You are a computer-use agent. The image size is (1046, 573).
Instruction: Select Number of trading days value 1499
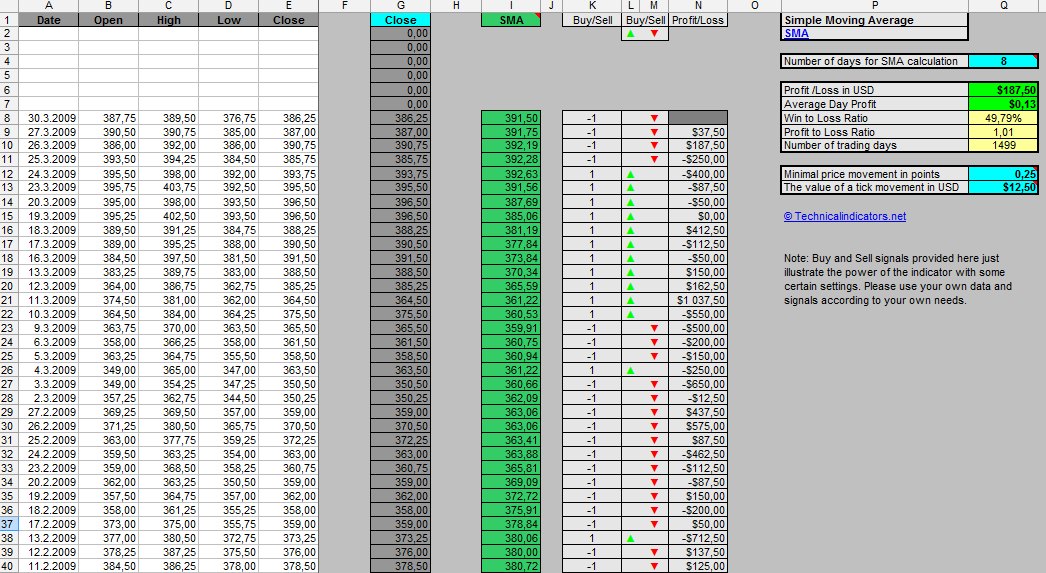coord(1003,145)
